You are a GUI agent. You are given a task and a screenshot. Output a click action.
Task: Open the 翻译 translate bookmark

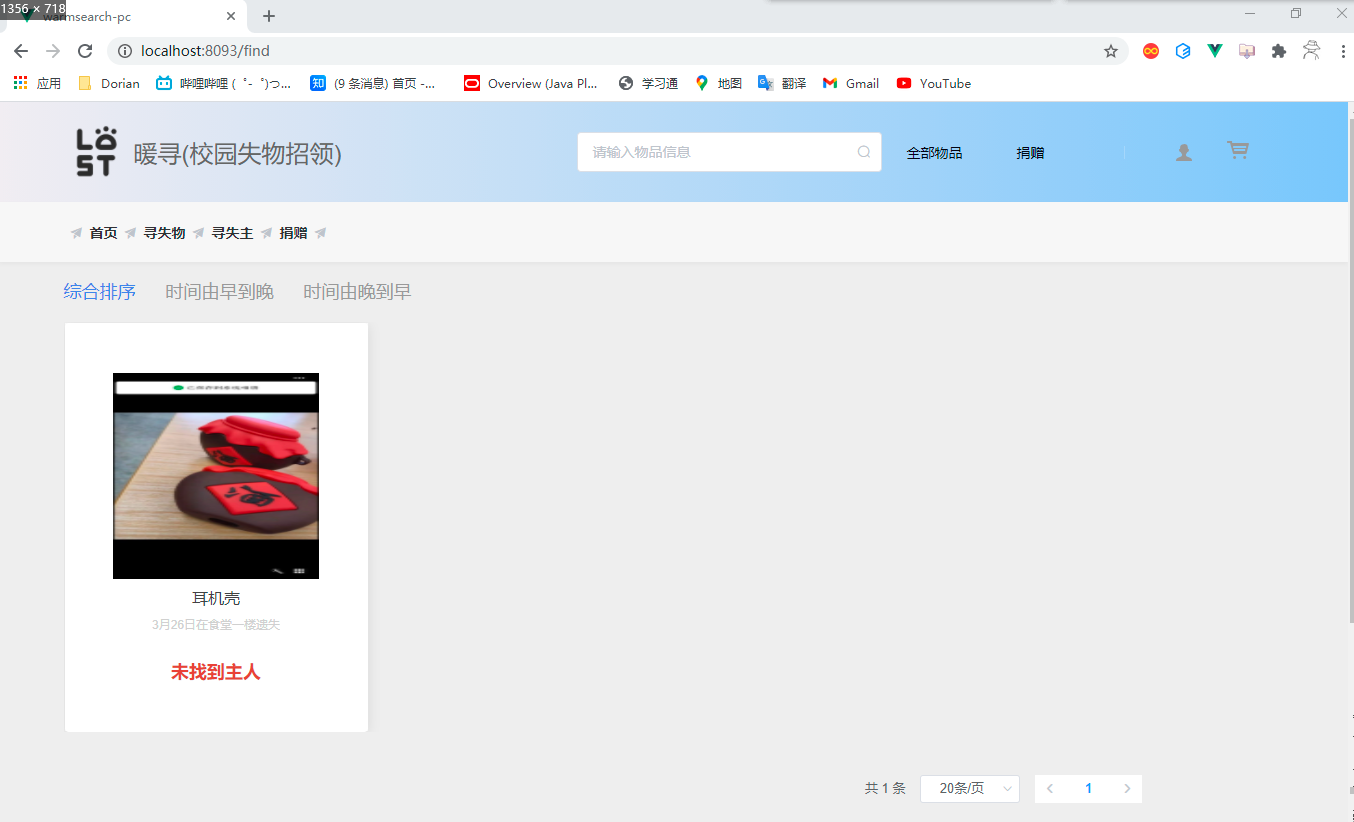click(x=782, y=83)
